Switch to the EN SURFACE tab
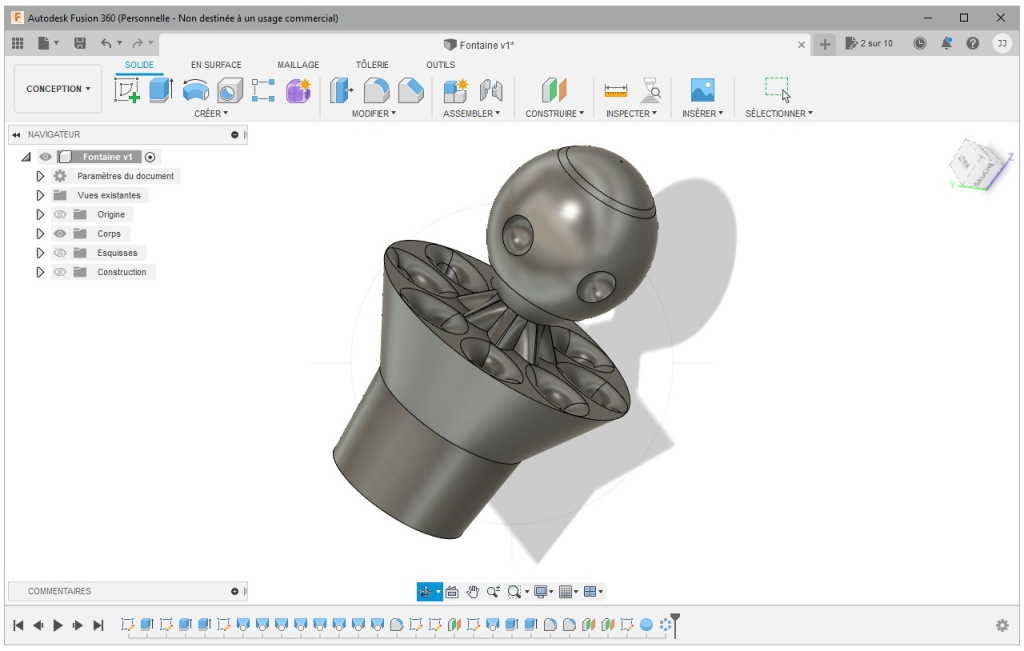1024x651 pixels. point(216,65)
